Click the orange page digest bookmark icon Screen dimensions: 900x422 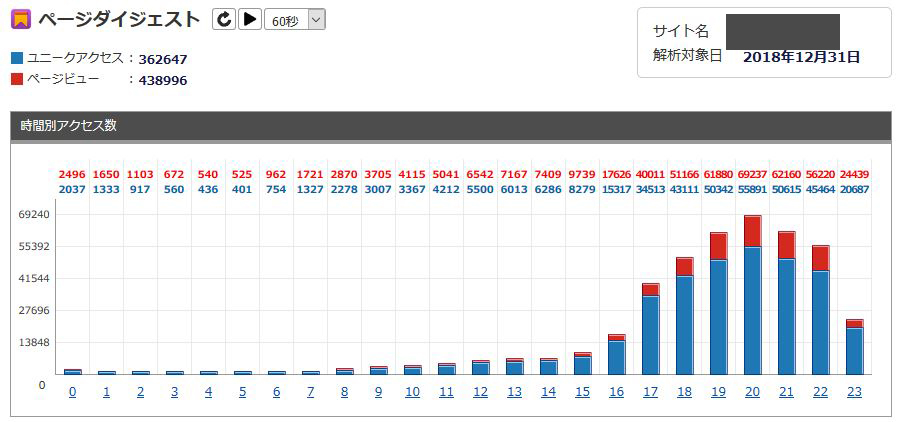[20, 20]
